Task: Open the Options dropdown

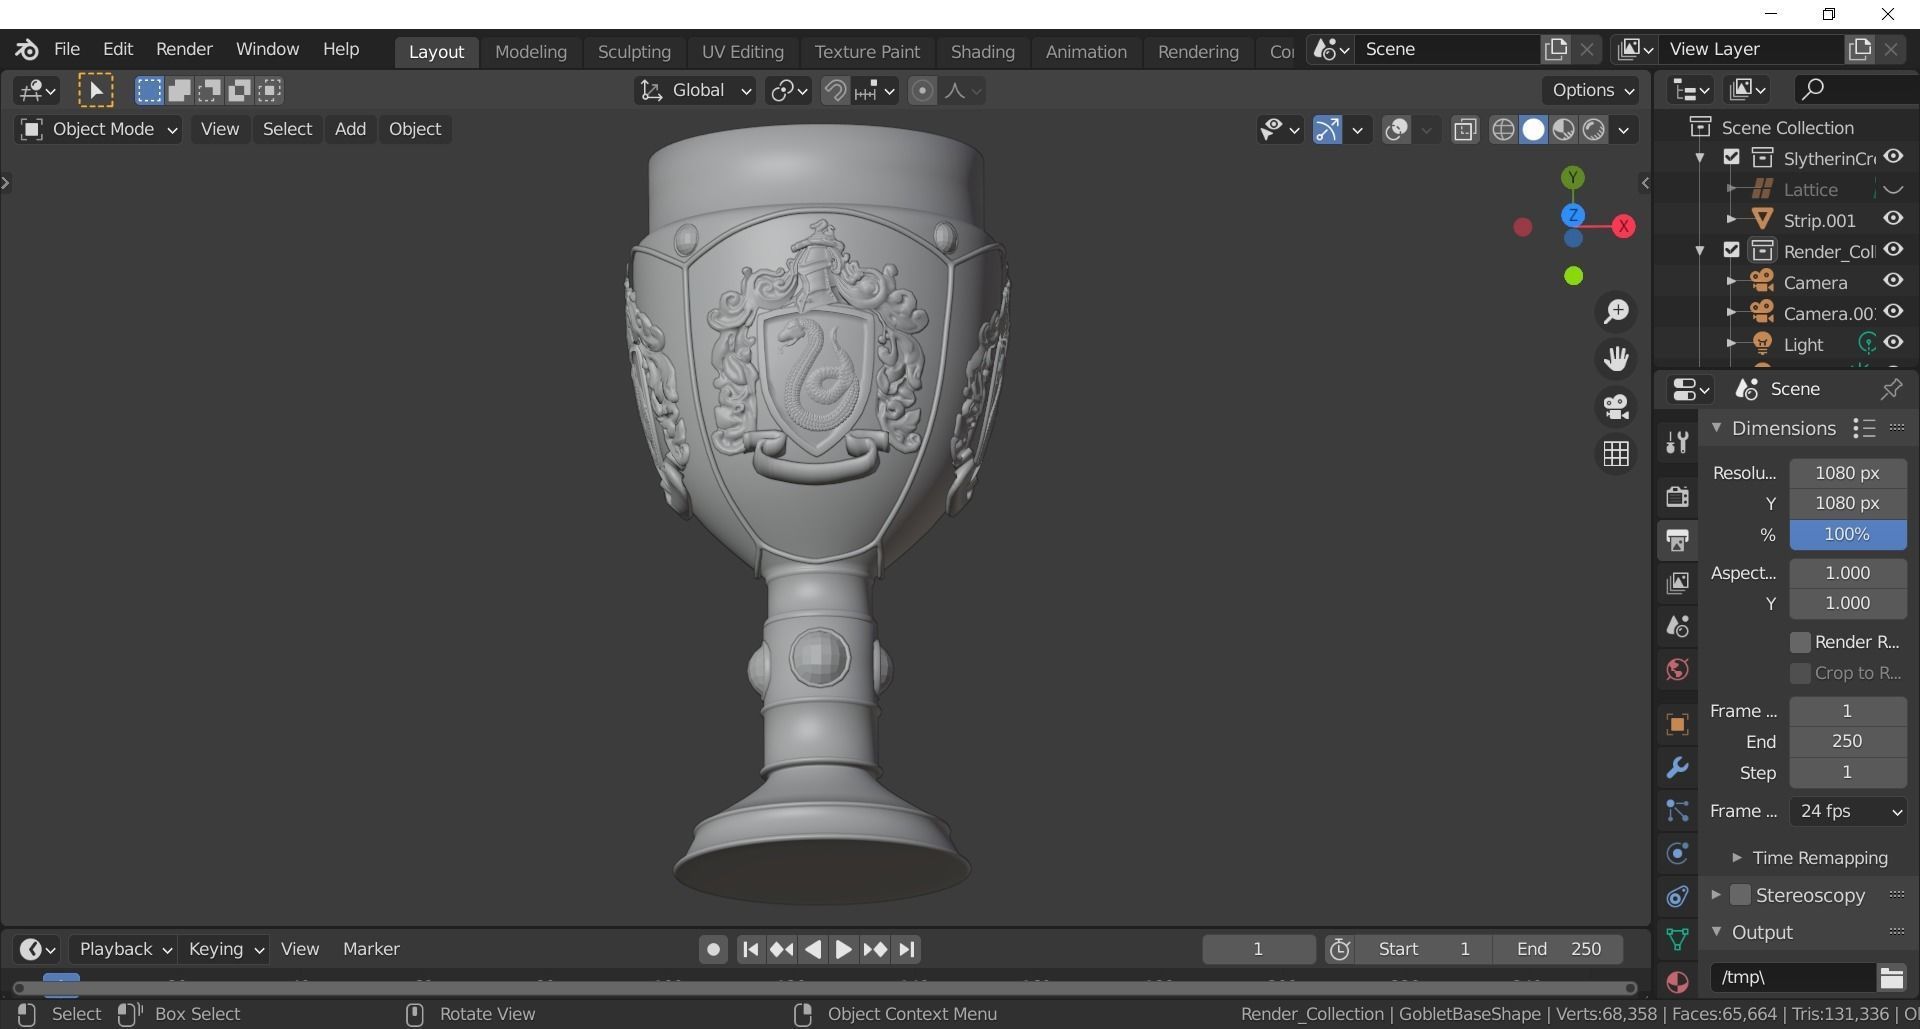Action: [1591, 91]
